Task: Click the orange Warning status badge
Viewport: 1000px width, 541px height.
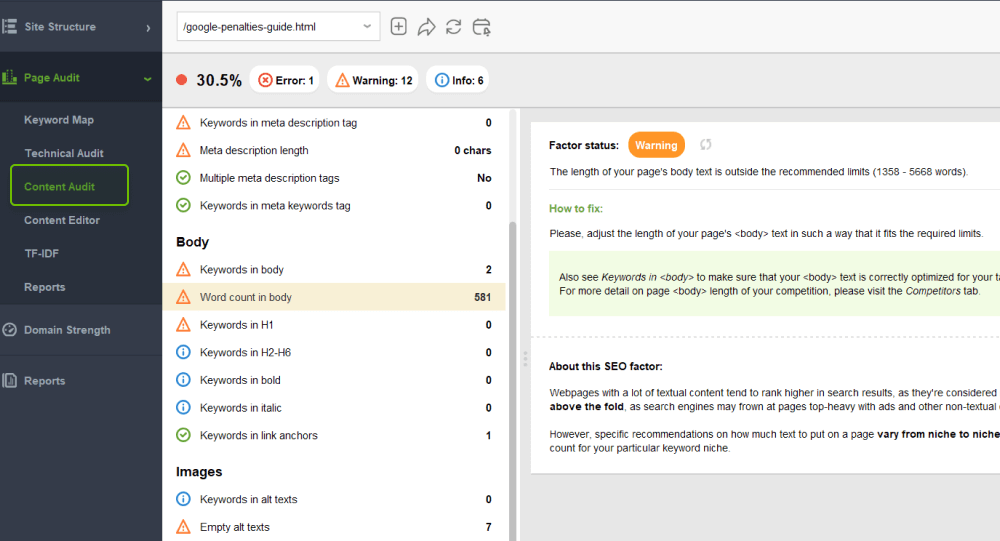Action: [x=656, y=145]
